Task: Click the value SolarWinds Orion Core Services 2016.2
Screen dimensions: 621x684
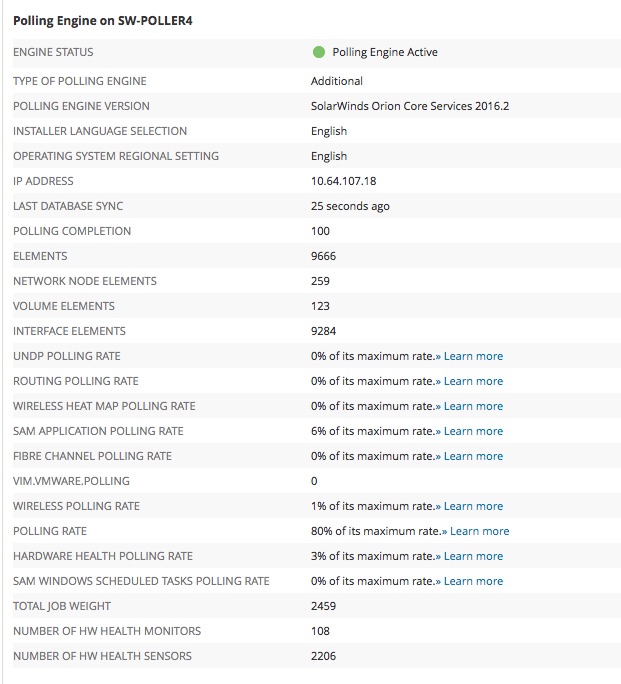Action: [x=410, y=106]
